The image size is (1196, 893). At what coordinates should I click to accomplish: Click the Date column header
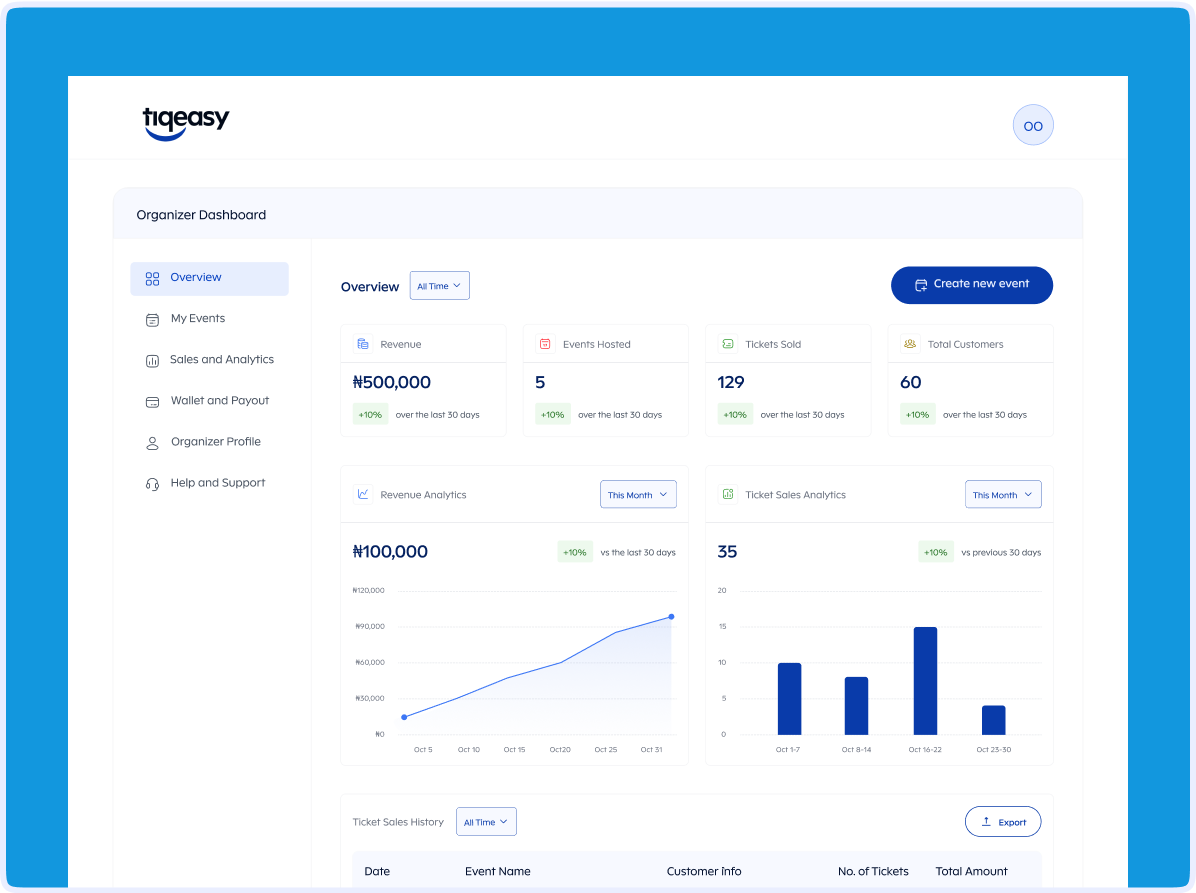(377, 871)
